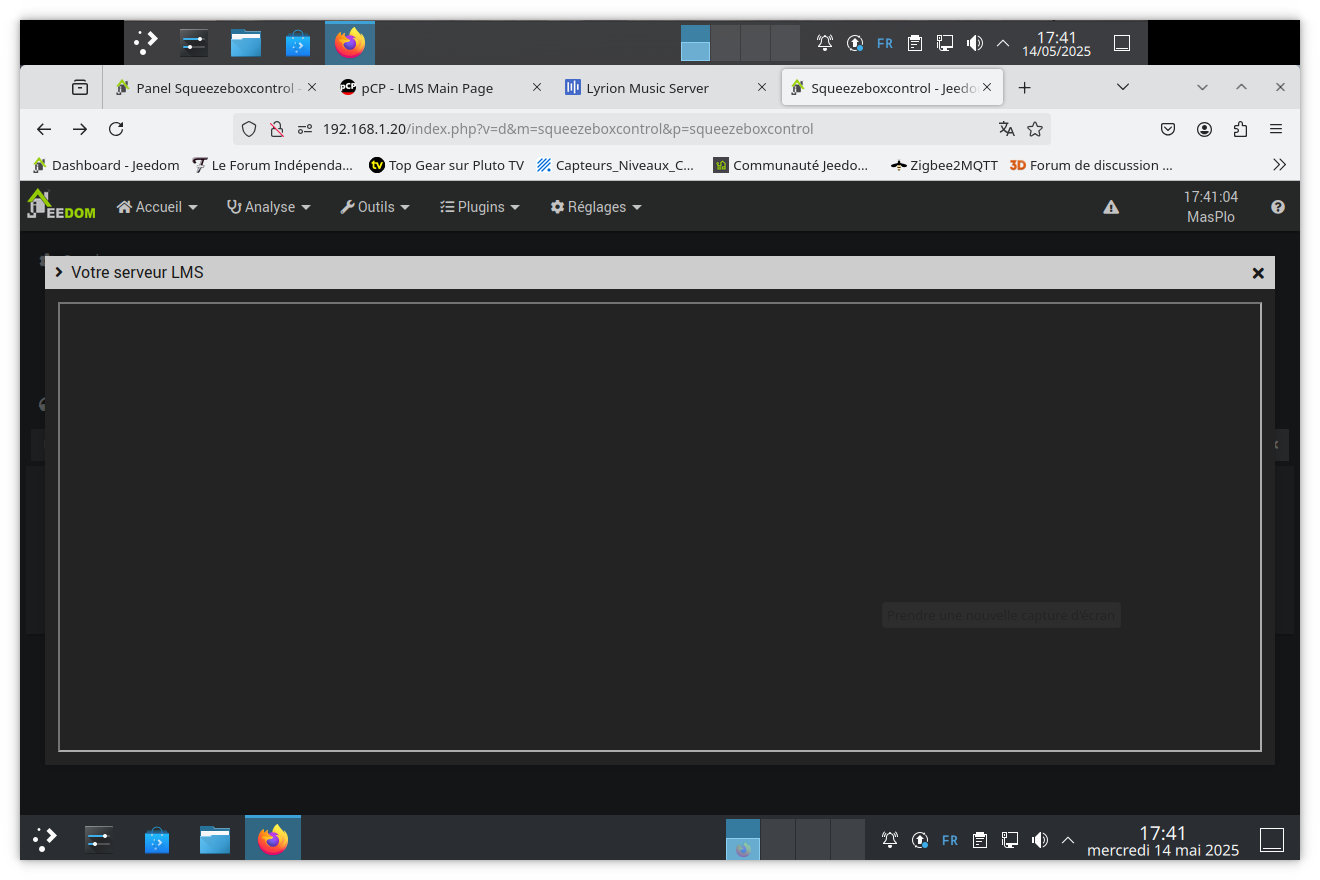Image resolution: width=1320 pixels, height=880 pixels.
Task: Open Le Forum Indépenda... bookmark
Action: pyautogui.click(x=272, y=165)
